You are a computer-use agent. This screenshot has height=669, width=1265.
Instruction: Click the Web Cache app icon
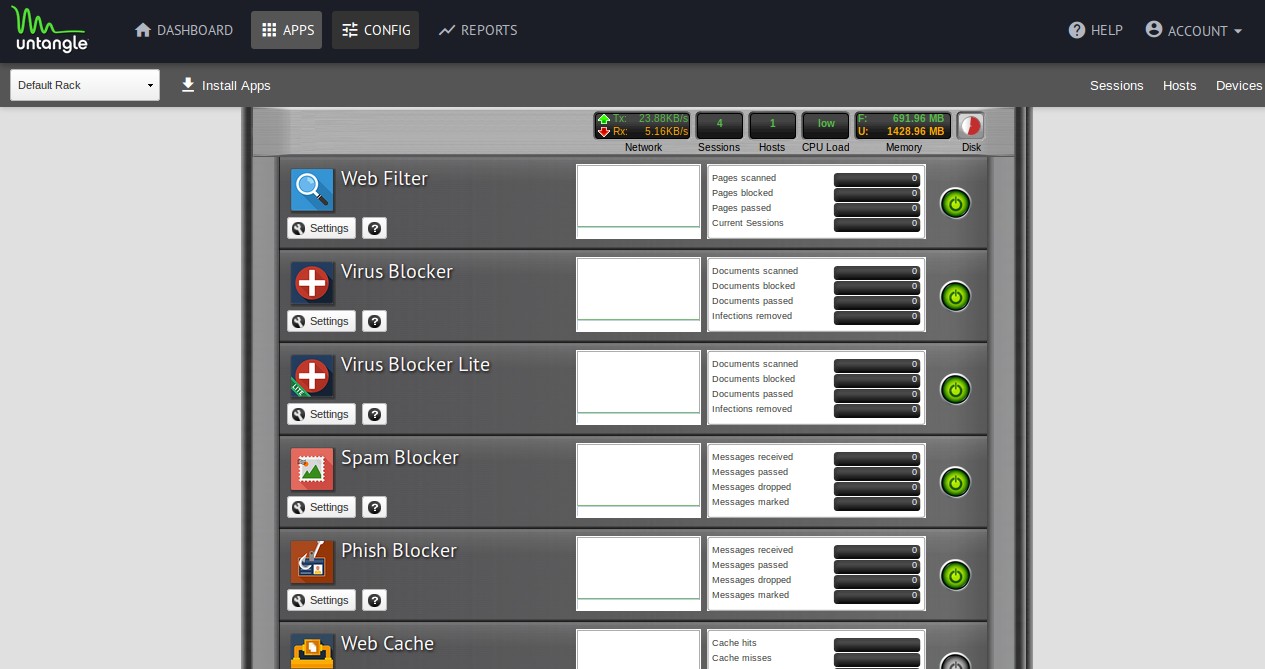pyautogui.click(x=312, y=651)
